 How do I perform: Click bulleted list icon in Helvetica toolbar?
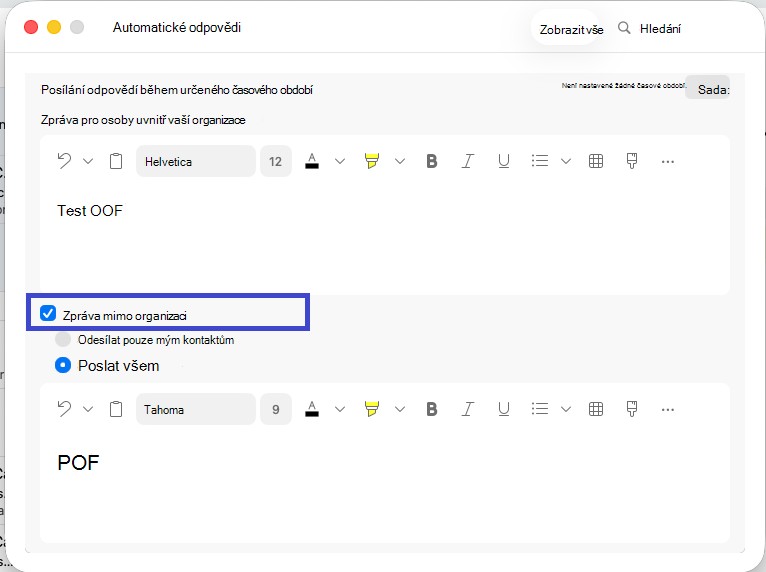point(540,161)
